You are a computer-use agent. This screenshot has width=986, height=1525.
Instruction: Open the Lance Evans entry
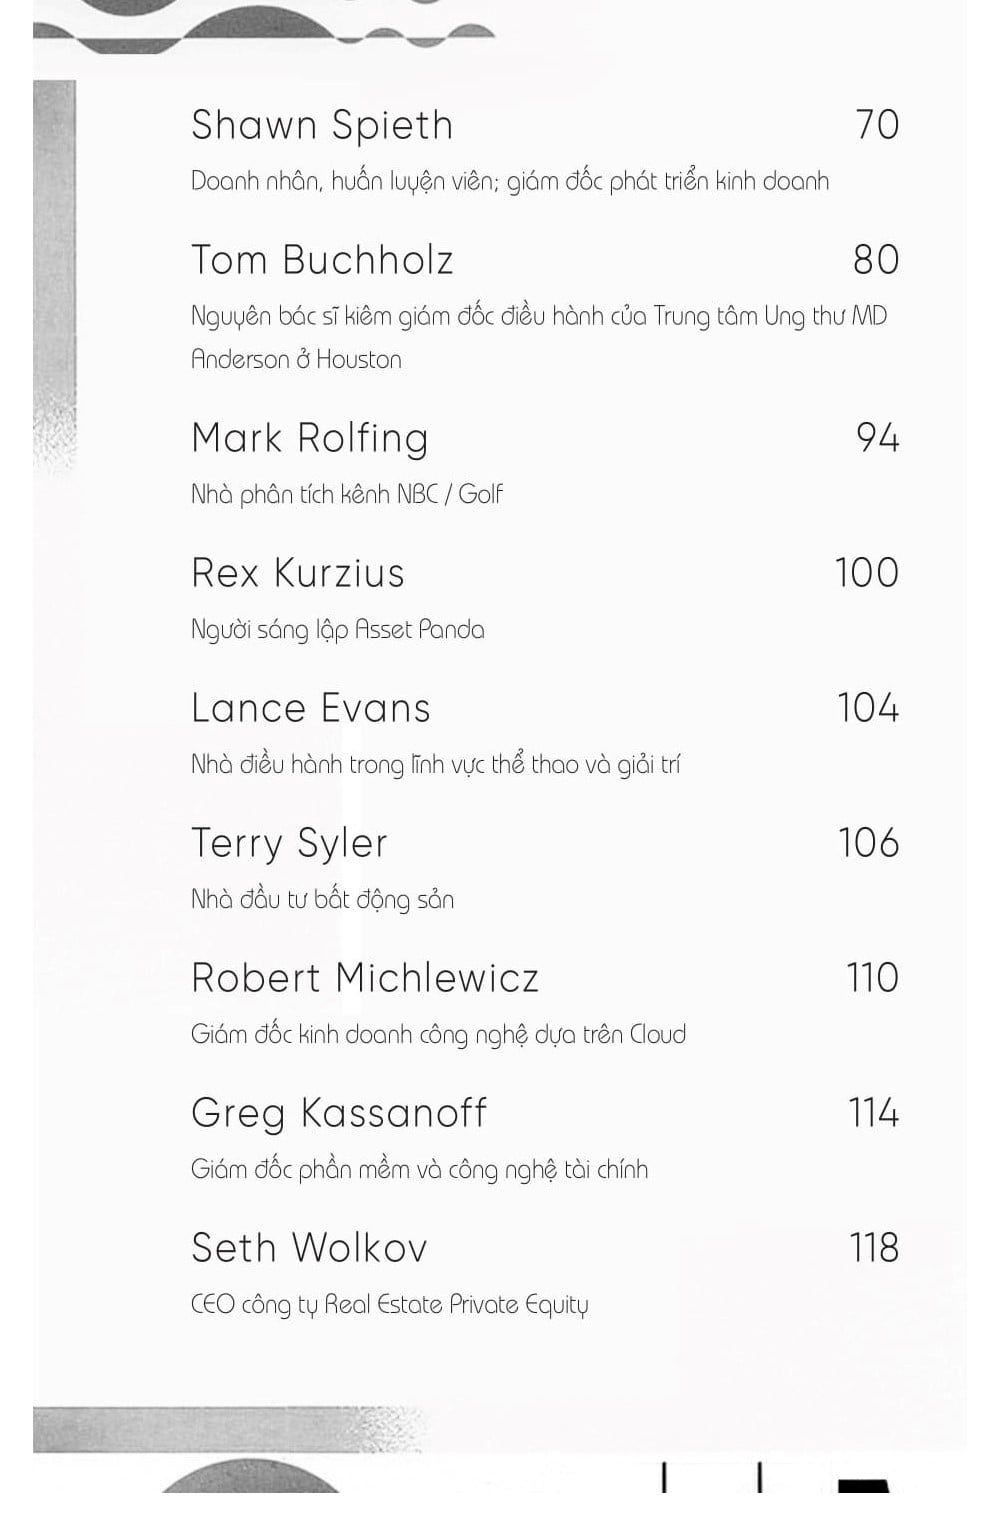coord(310,708)
